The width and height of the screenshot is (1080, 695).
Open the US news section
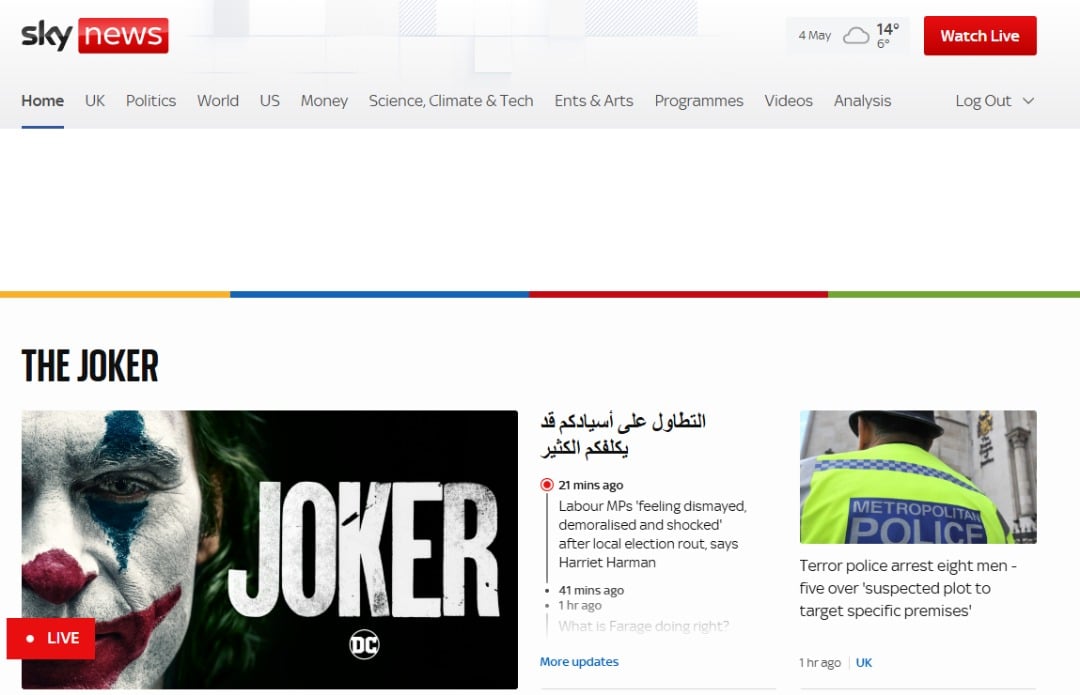(x=270, y=101)
